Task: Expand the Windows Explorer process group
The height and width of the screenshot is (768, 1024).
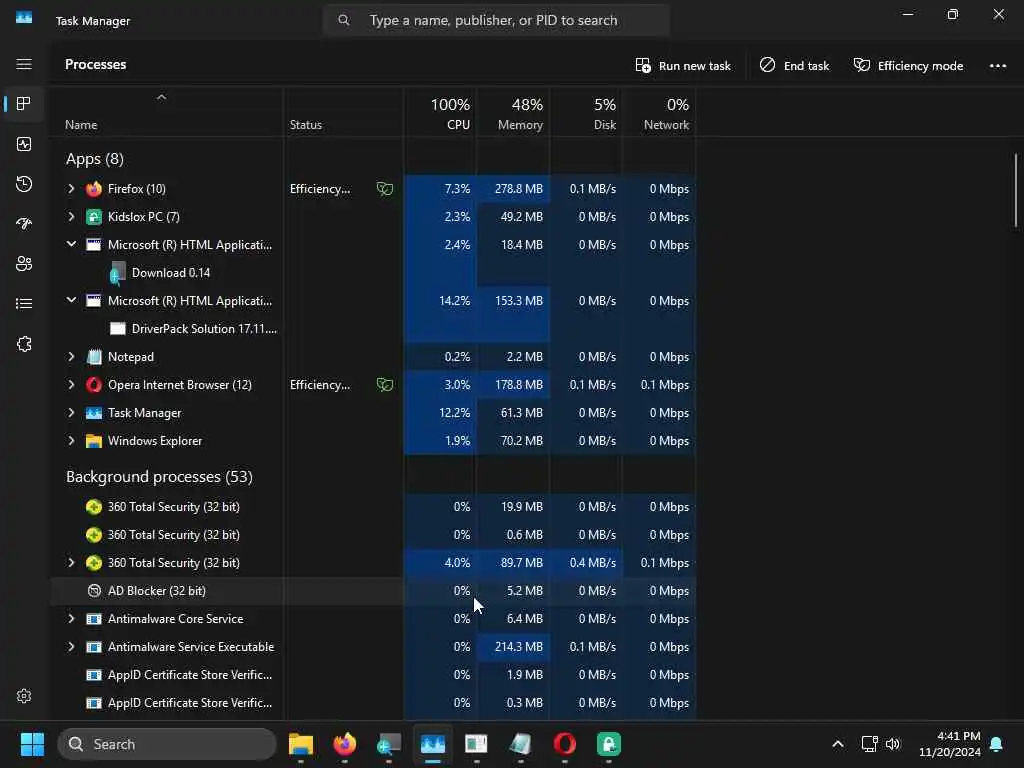Action: pos(71,441)
